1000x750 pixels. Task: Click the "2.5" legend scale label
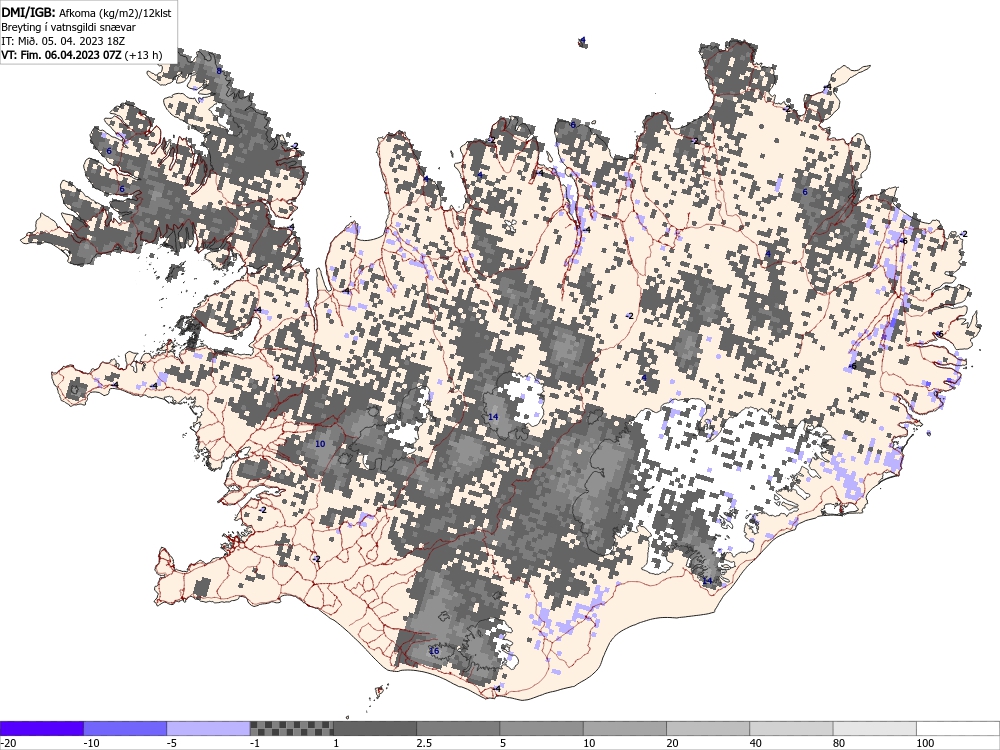(x=424, y=744)
